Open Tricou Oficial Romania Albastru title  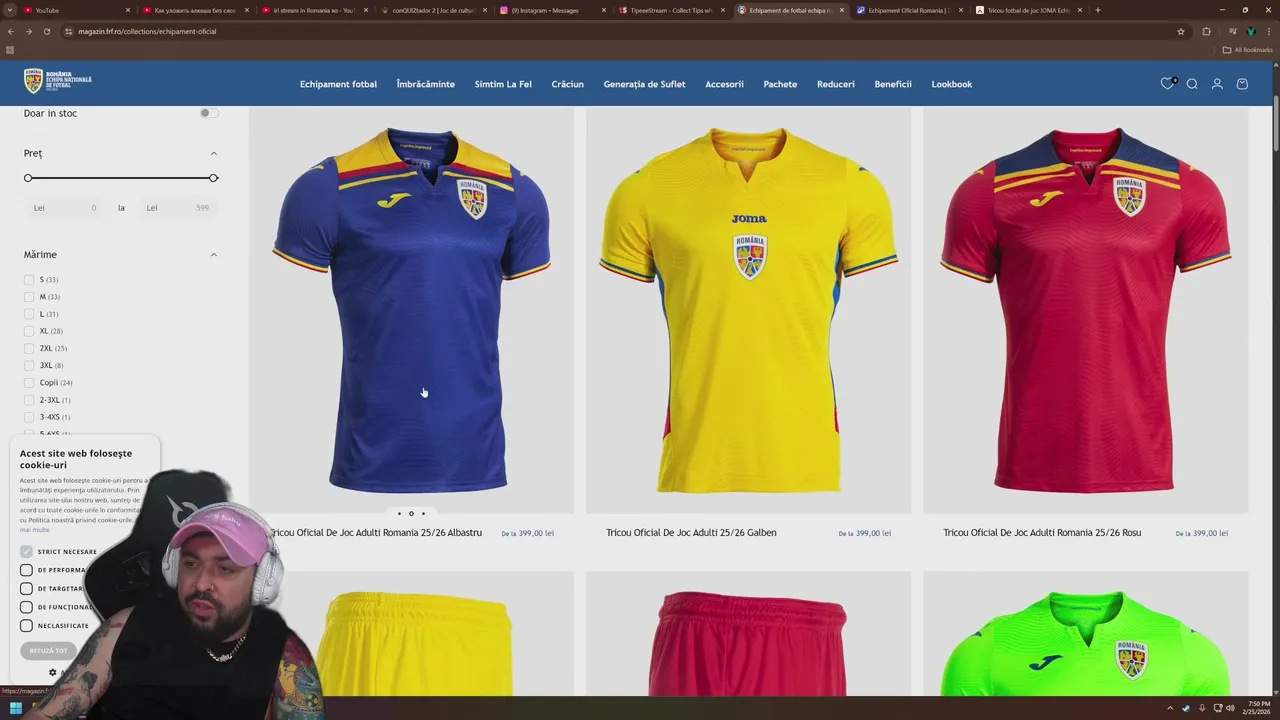[x=376, y=533]
